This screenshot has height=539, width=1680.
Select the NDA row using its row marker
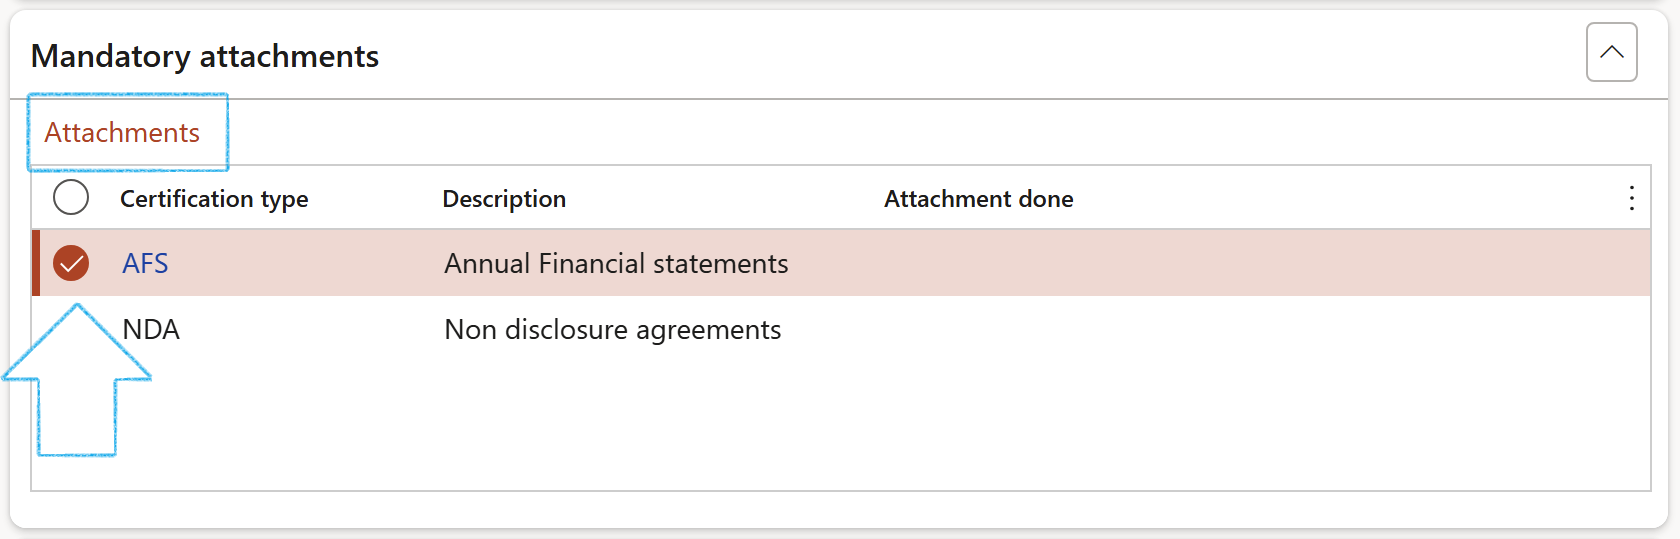(x=71, y=330)
